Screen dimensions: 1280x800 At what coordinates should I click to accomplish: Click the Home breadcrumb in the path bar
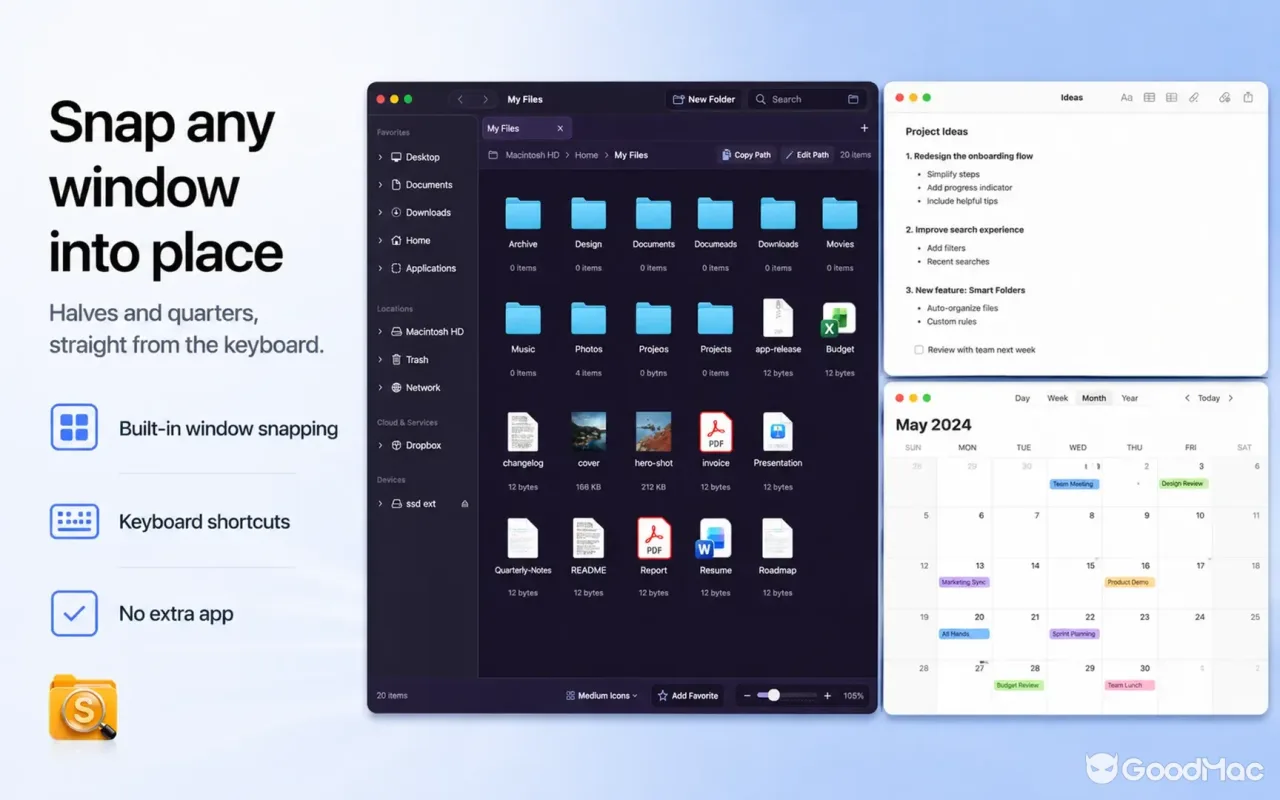point(586,155)
